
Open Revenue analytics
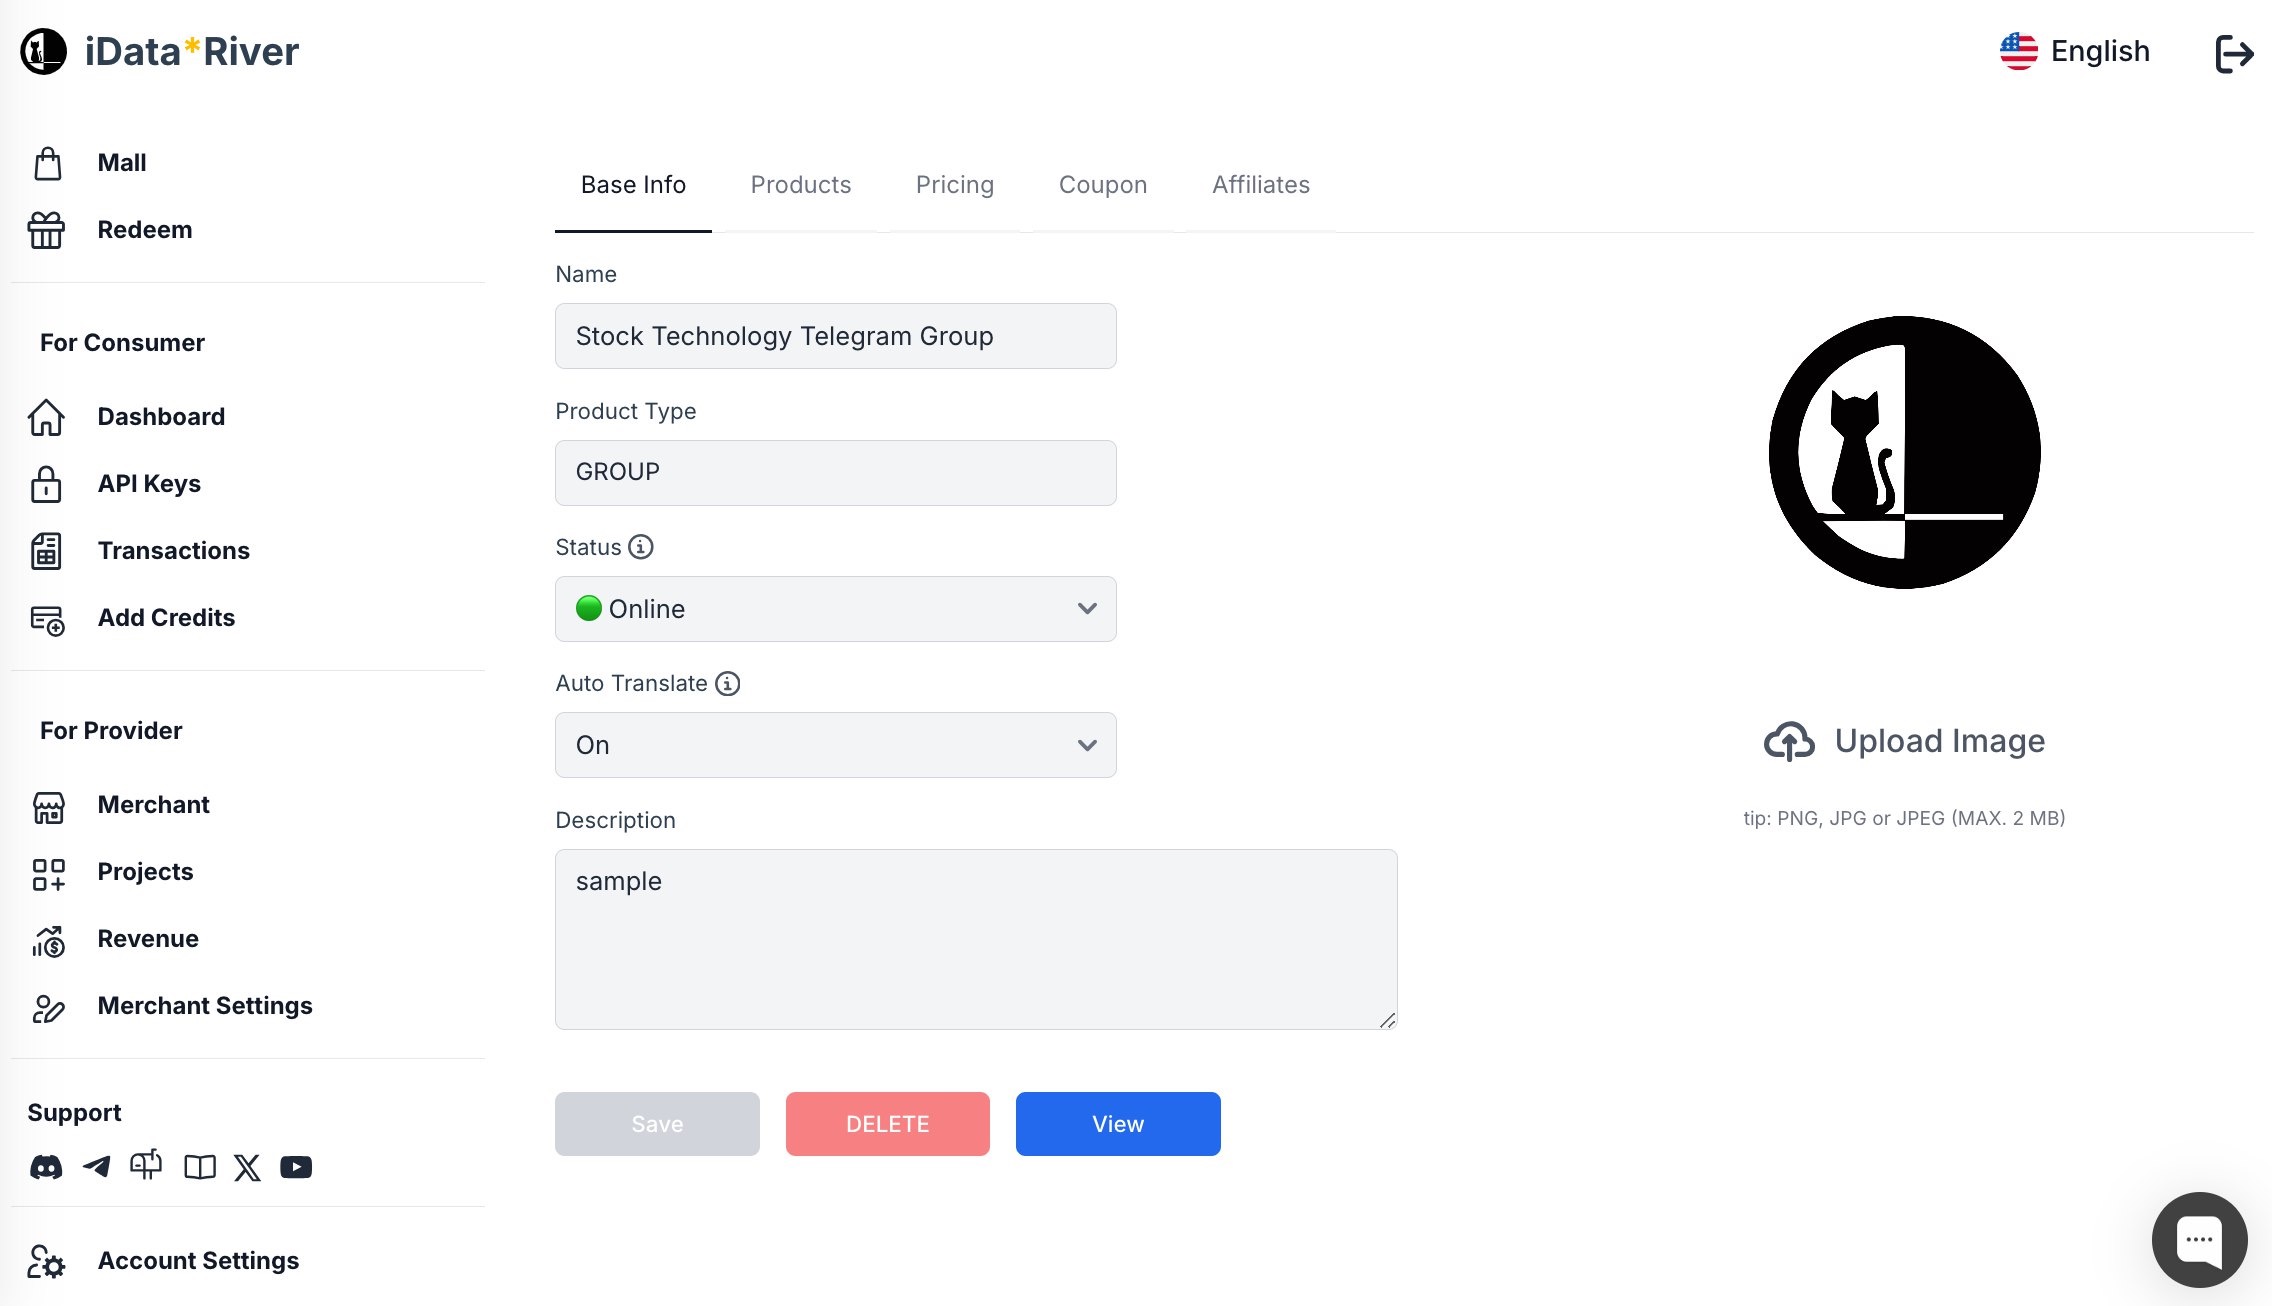147,938
